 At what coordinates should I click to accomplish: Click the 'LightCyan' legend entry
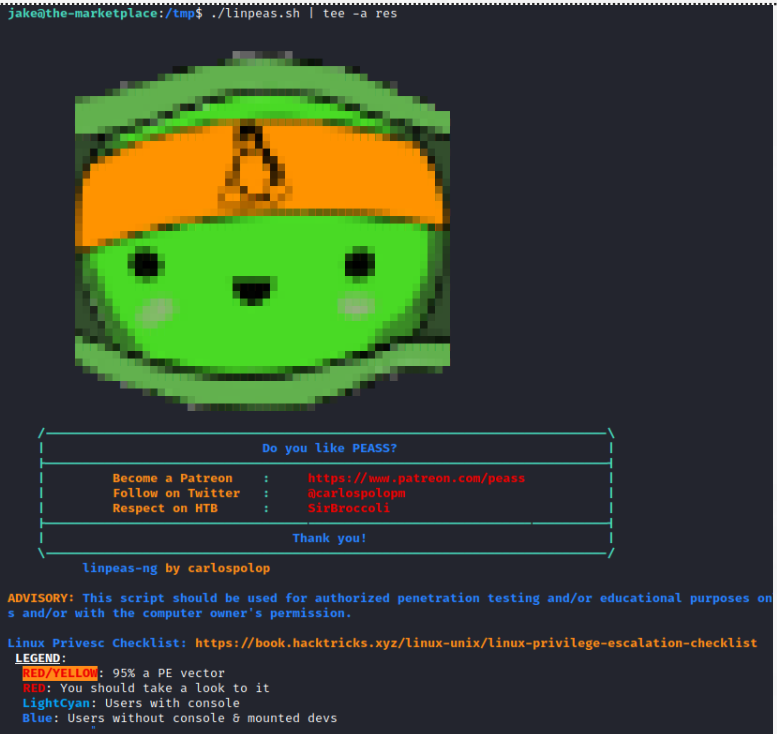56,703
